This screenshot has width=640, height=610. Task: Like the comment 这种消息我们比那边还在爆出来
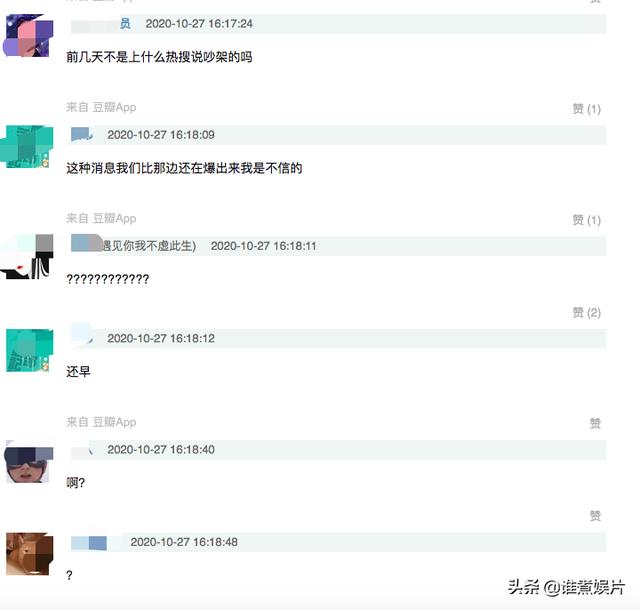click(x=587, y=220)
